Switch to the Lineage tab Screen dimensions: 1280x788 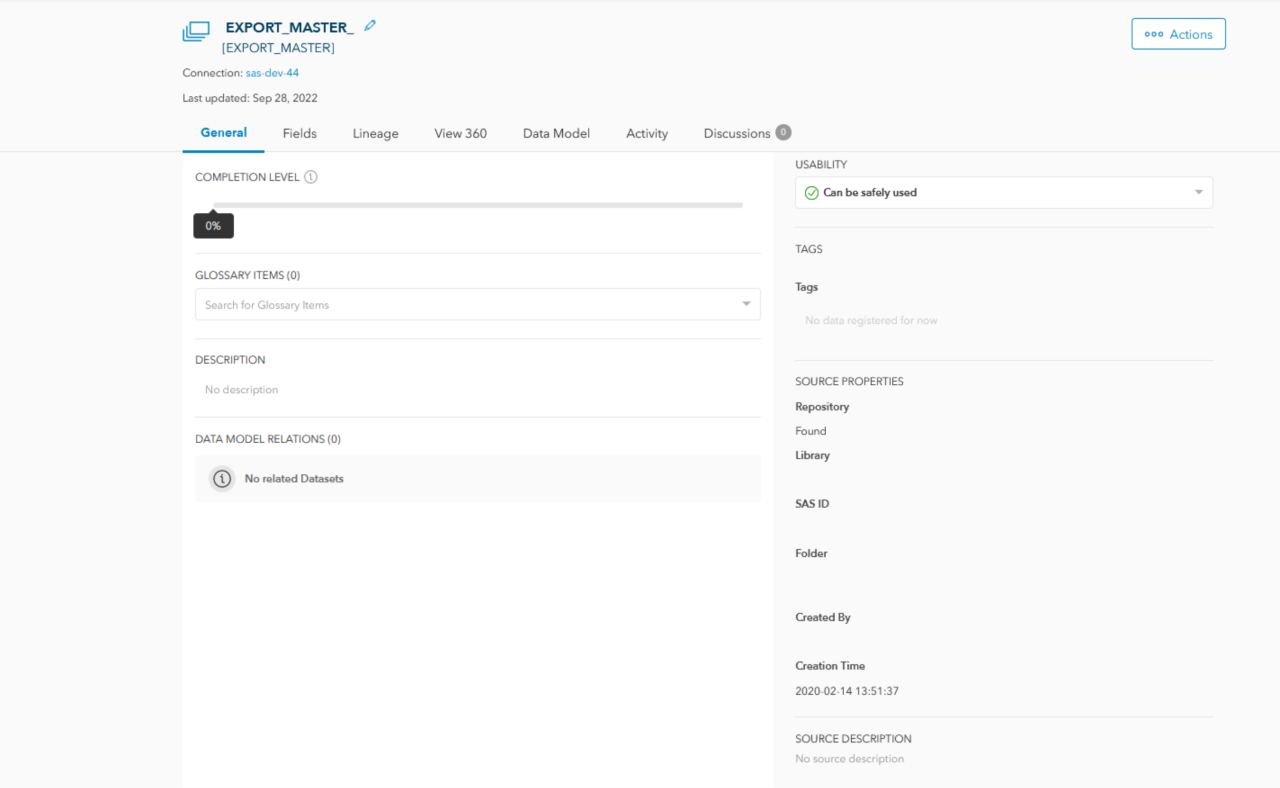[375, 133]
